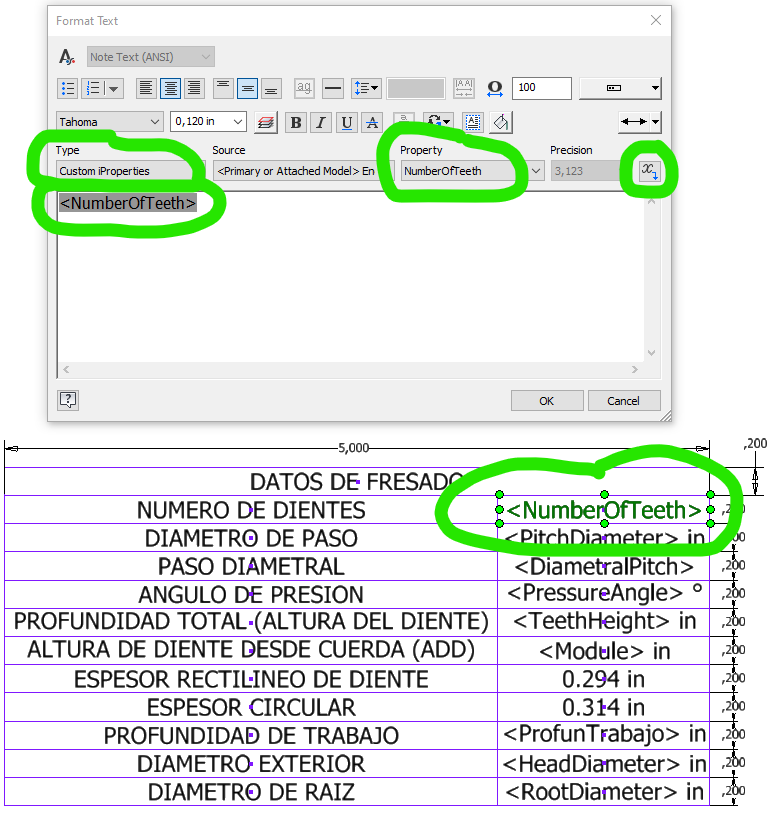Select the PitchDiameter table cell
This screenshot has height=814, width=776.
click(603, 538)
